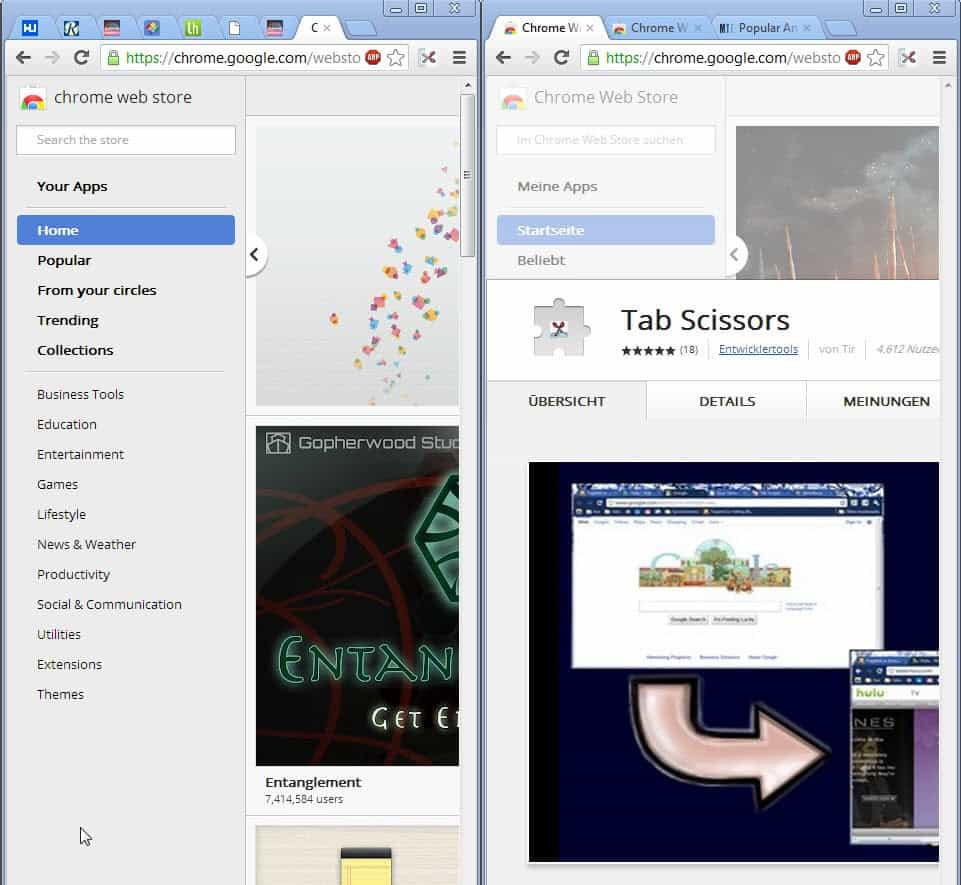The height and width of the screenshot is (885, 961).
Task: Collapse the left store carousel with arrow
Action: (x=254, y=255)
